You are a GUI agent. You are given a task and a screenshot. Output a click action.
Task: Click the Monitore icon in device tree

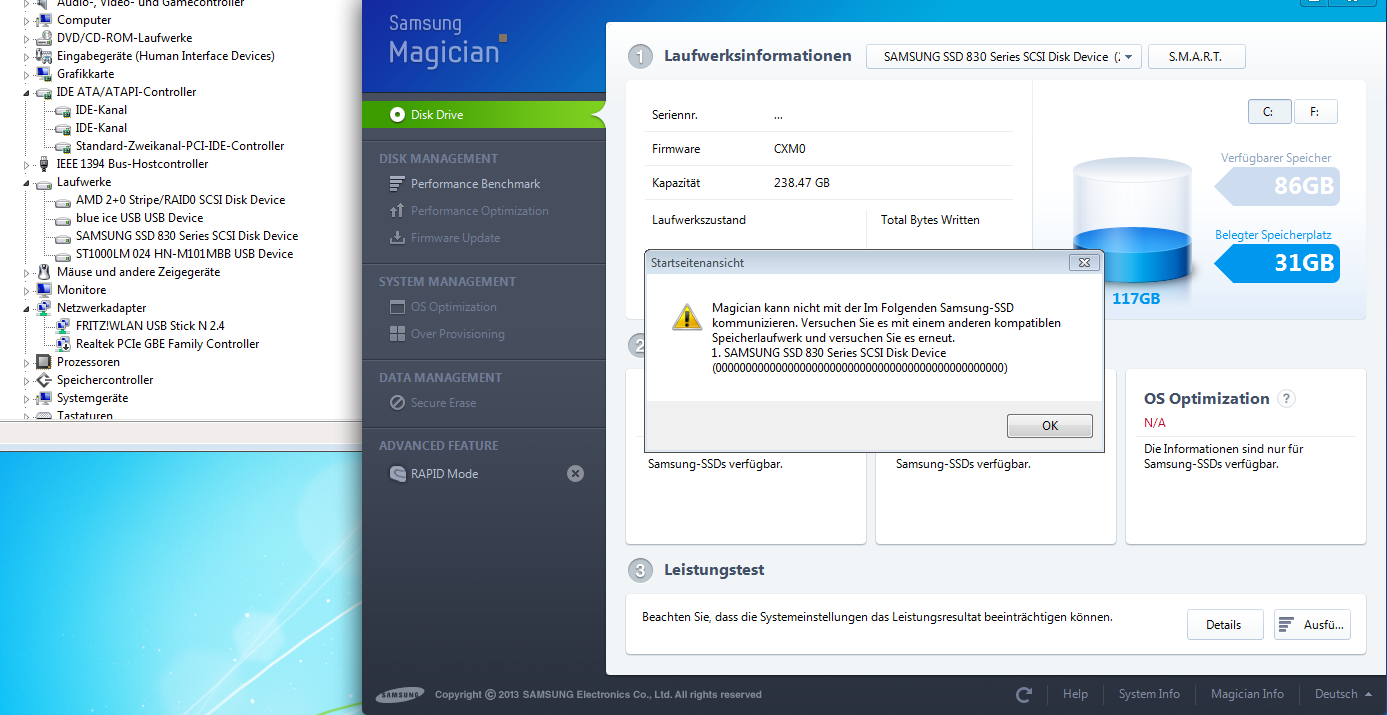tap(44, 290)
